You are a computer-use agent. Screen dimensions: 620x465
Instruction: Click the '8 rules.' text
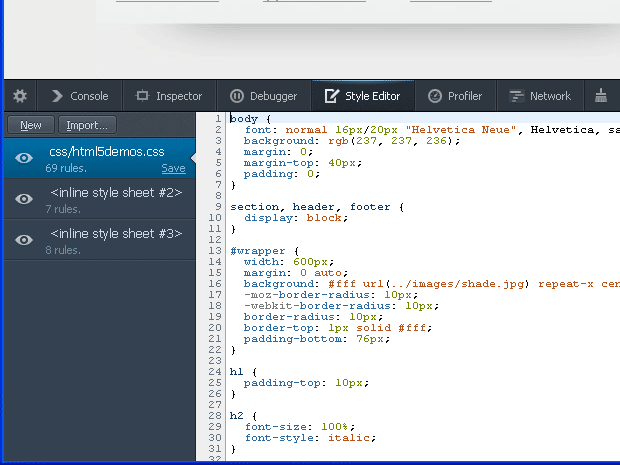tap(63, 250)
